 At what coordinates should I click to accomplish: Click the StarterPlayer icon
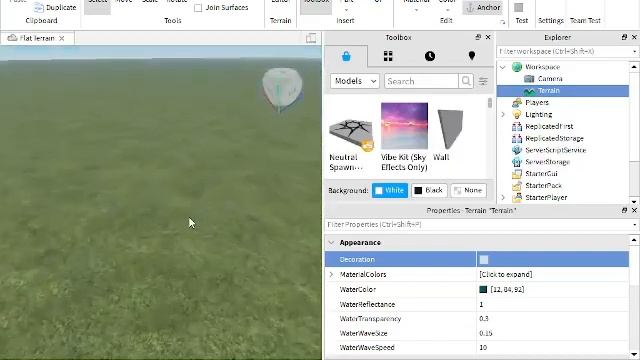pos(517,197)
